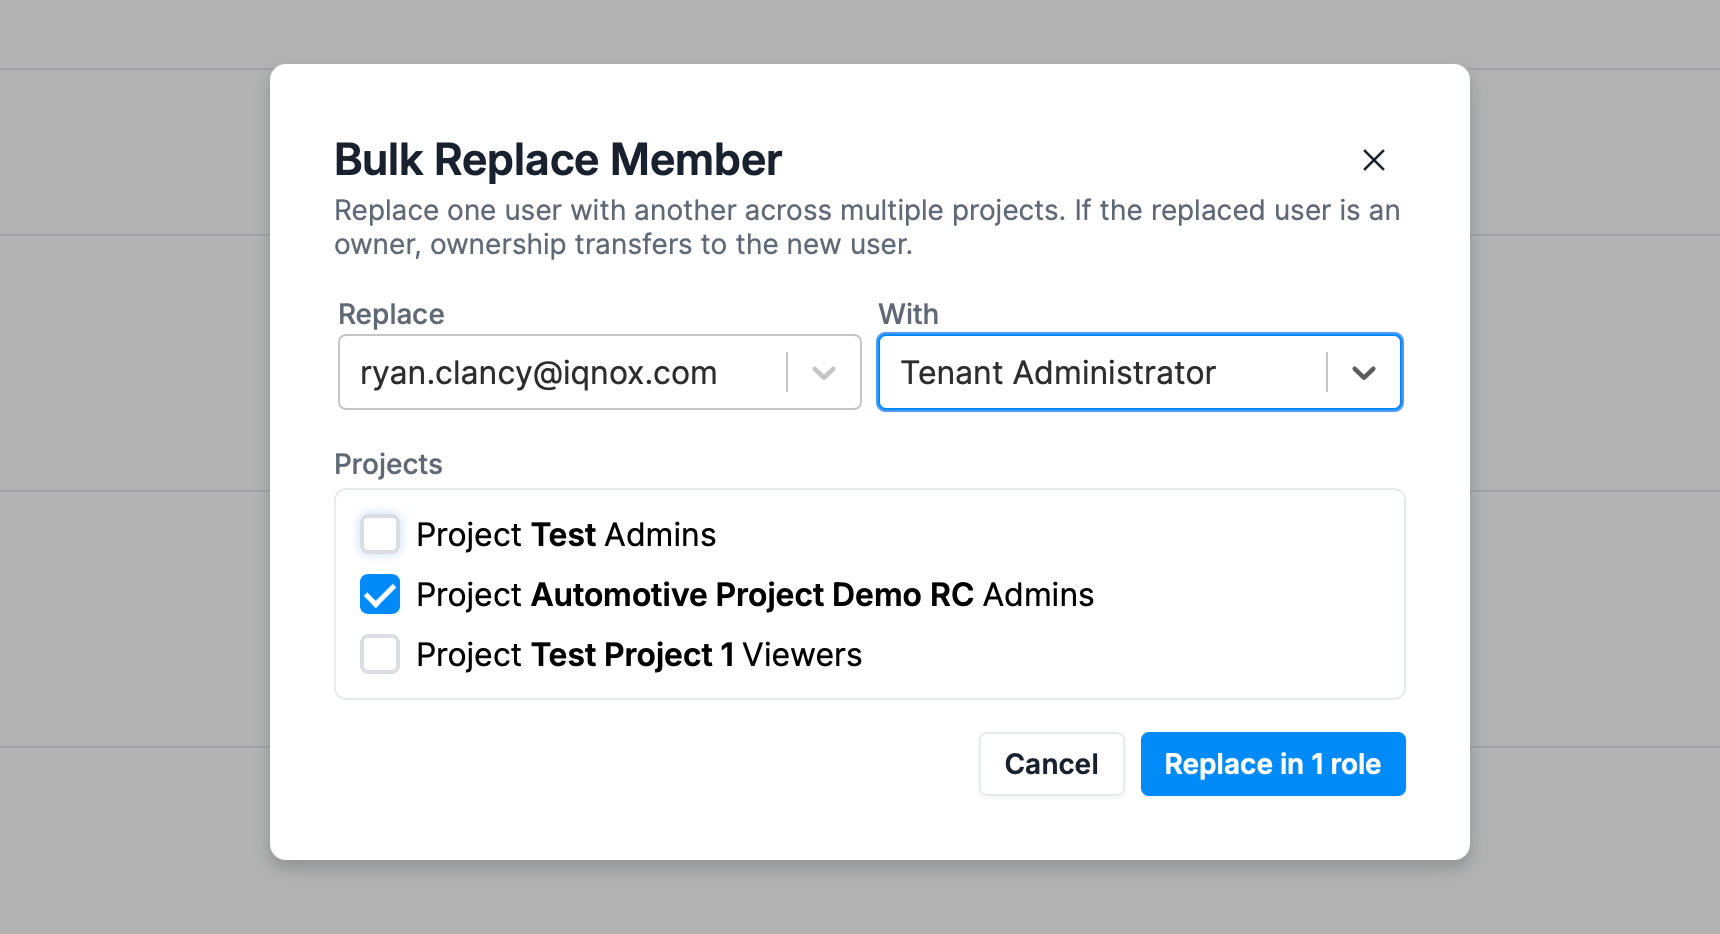1720x934 pixels.
Task: Confirm with Replace in 1 role button
Action: pyautogui.click(x=1273, y=764)
